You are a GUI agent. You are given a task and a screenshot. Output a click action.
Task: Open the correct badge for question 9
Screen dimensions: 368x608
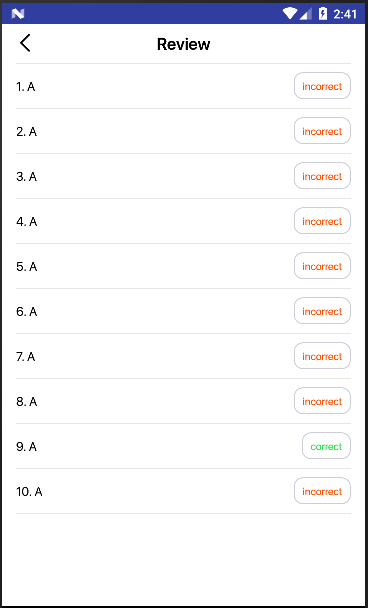[327, 446]
